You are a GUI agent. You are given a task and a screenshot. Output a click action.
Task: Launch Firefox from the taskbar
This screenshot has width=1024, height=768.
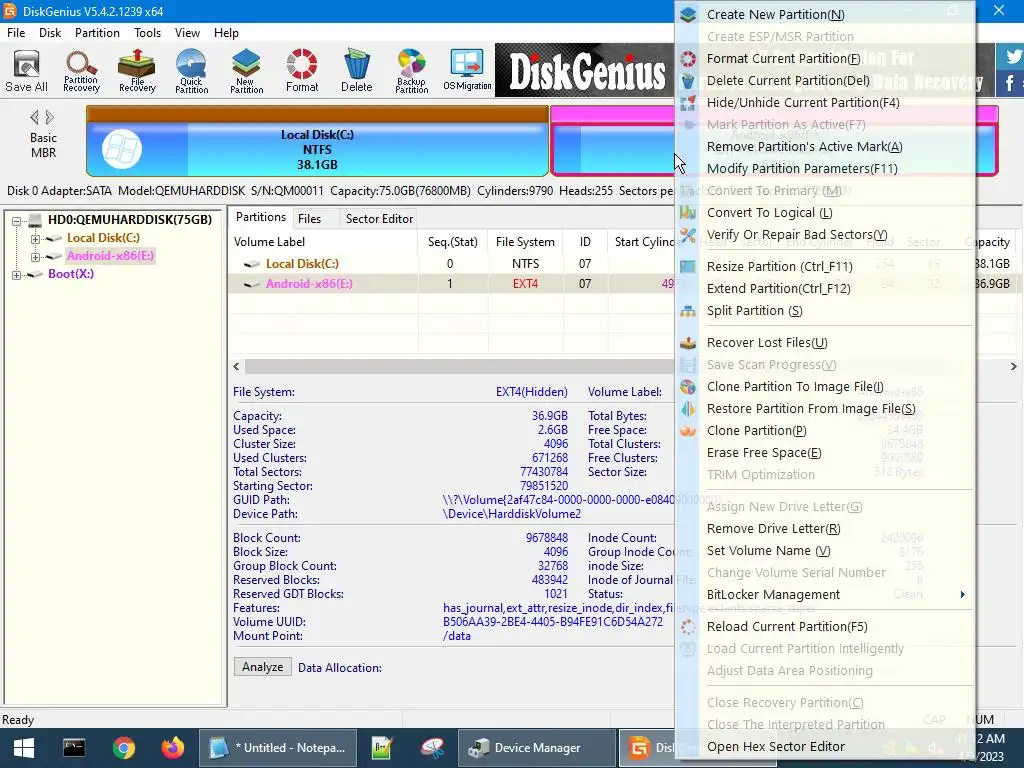[x=173, y=748]
